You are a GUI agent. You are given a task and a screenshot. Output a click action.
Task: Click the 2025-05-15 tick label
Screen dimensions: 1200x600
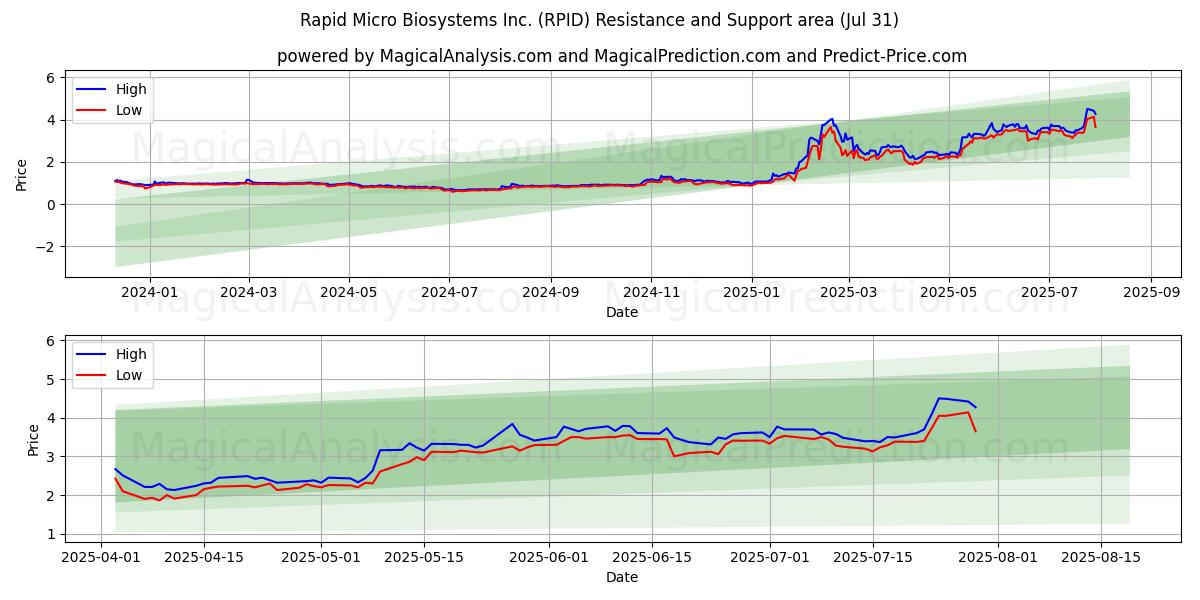424,557
